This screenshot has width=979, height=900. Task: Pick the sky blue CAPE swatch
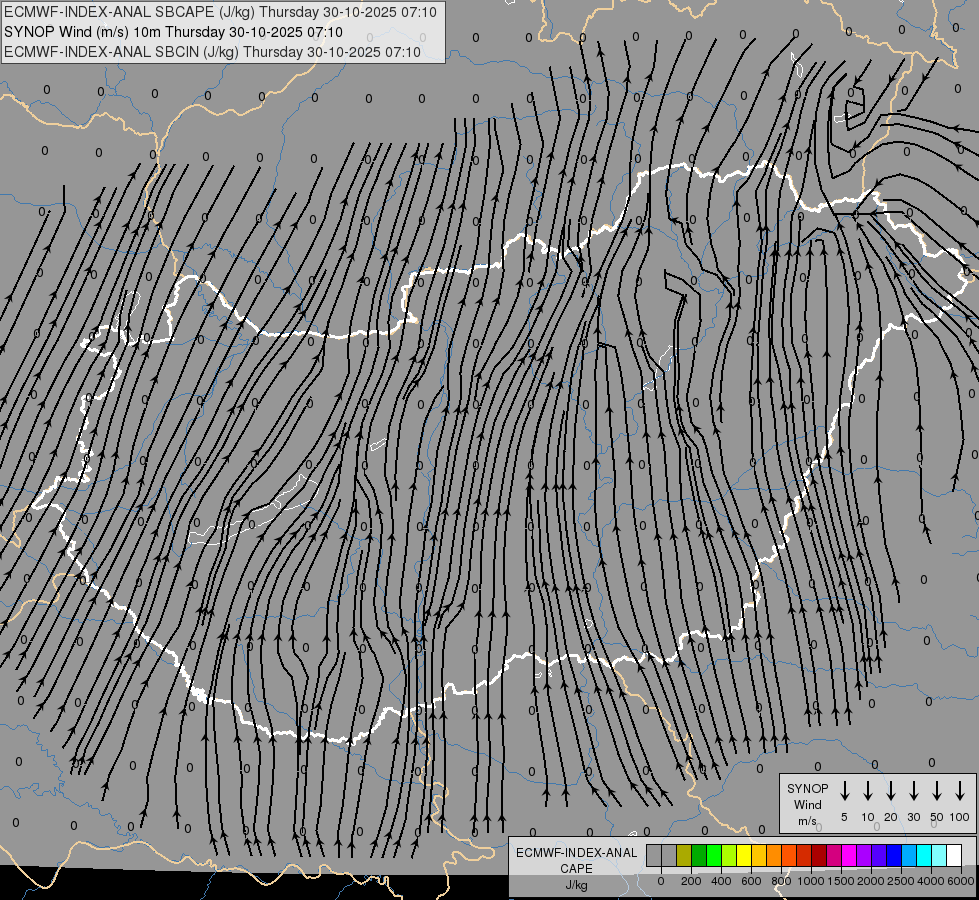click(x=908, y=855)
